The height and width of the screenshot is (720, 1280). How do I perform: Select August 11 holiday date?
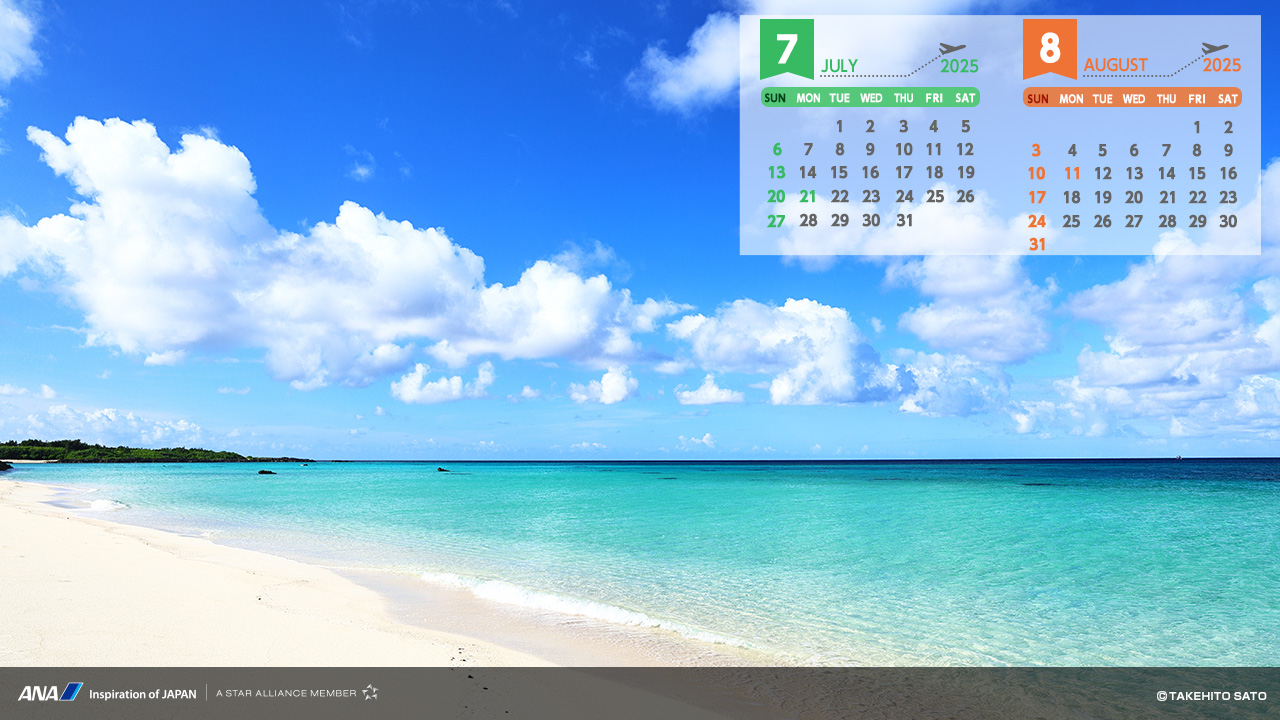(1072, 174)
